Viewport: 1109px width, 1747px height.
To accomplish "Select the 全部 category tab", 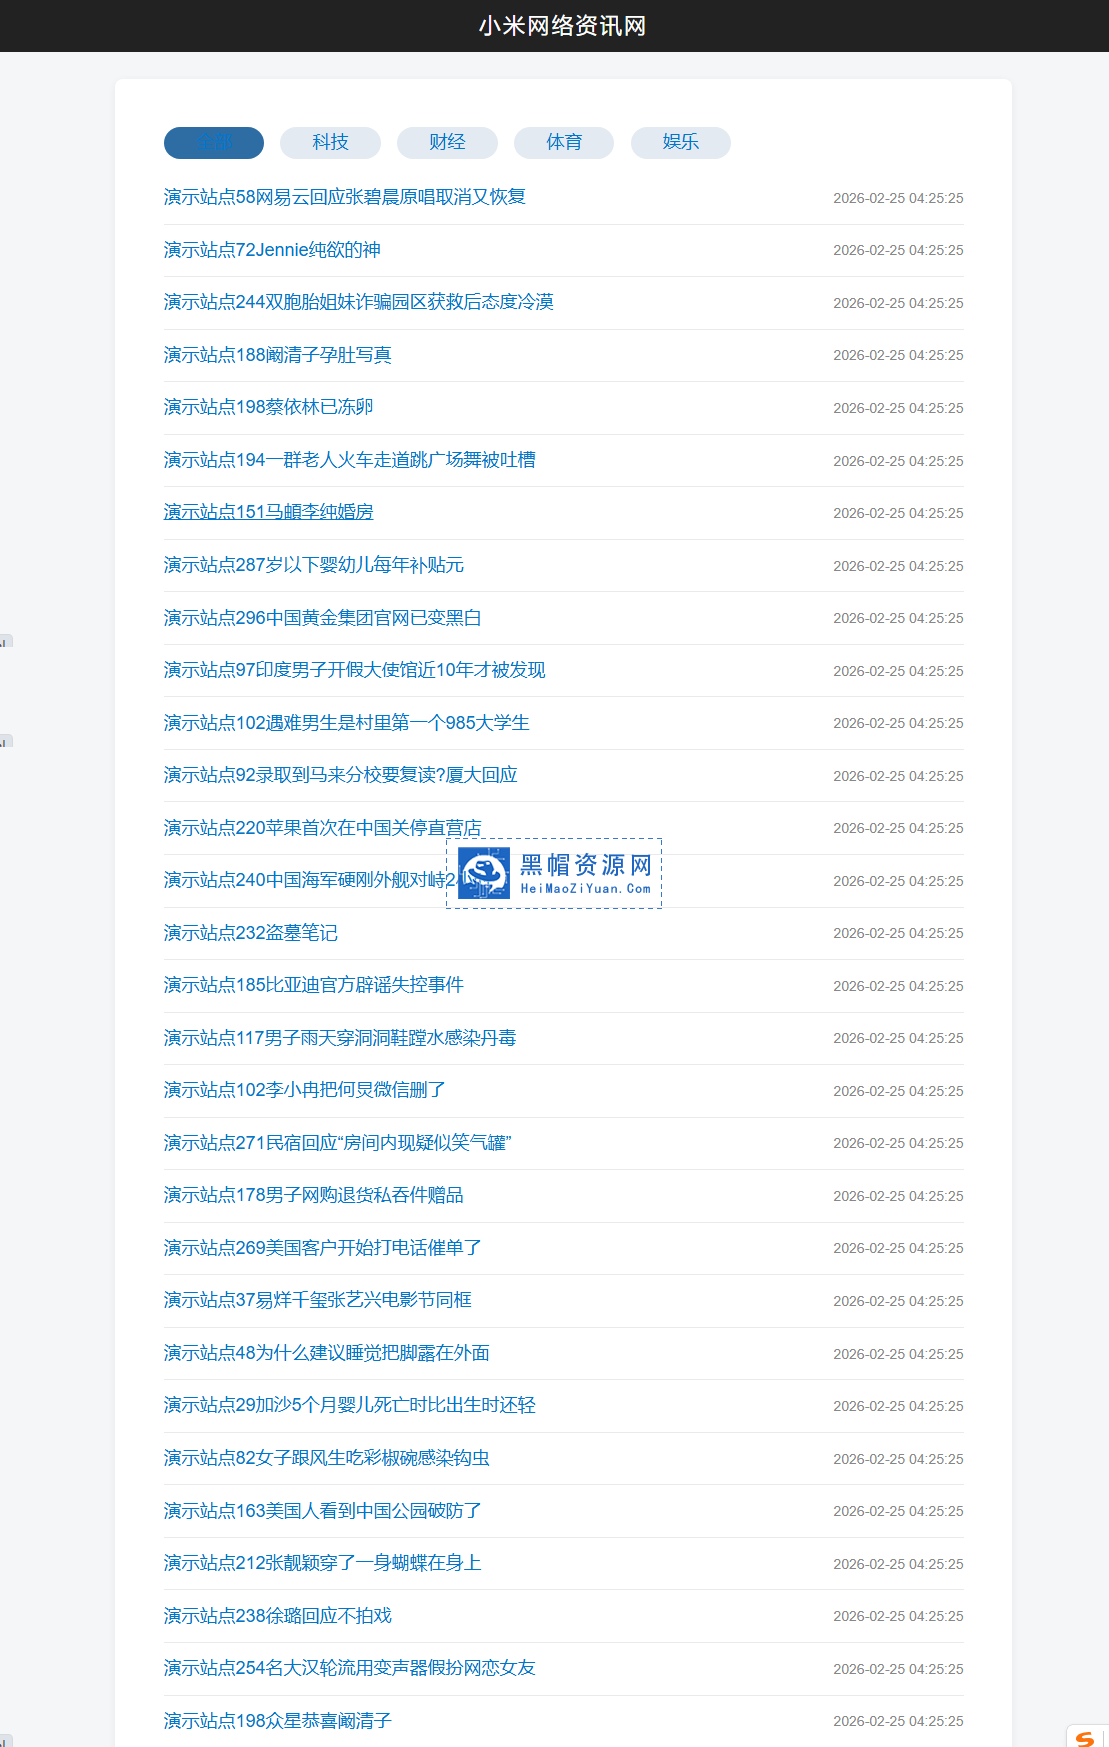I will click(x=214, y=142).
